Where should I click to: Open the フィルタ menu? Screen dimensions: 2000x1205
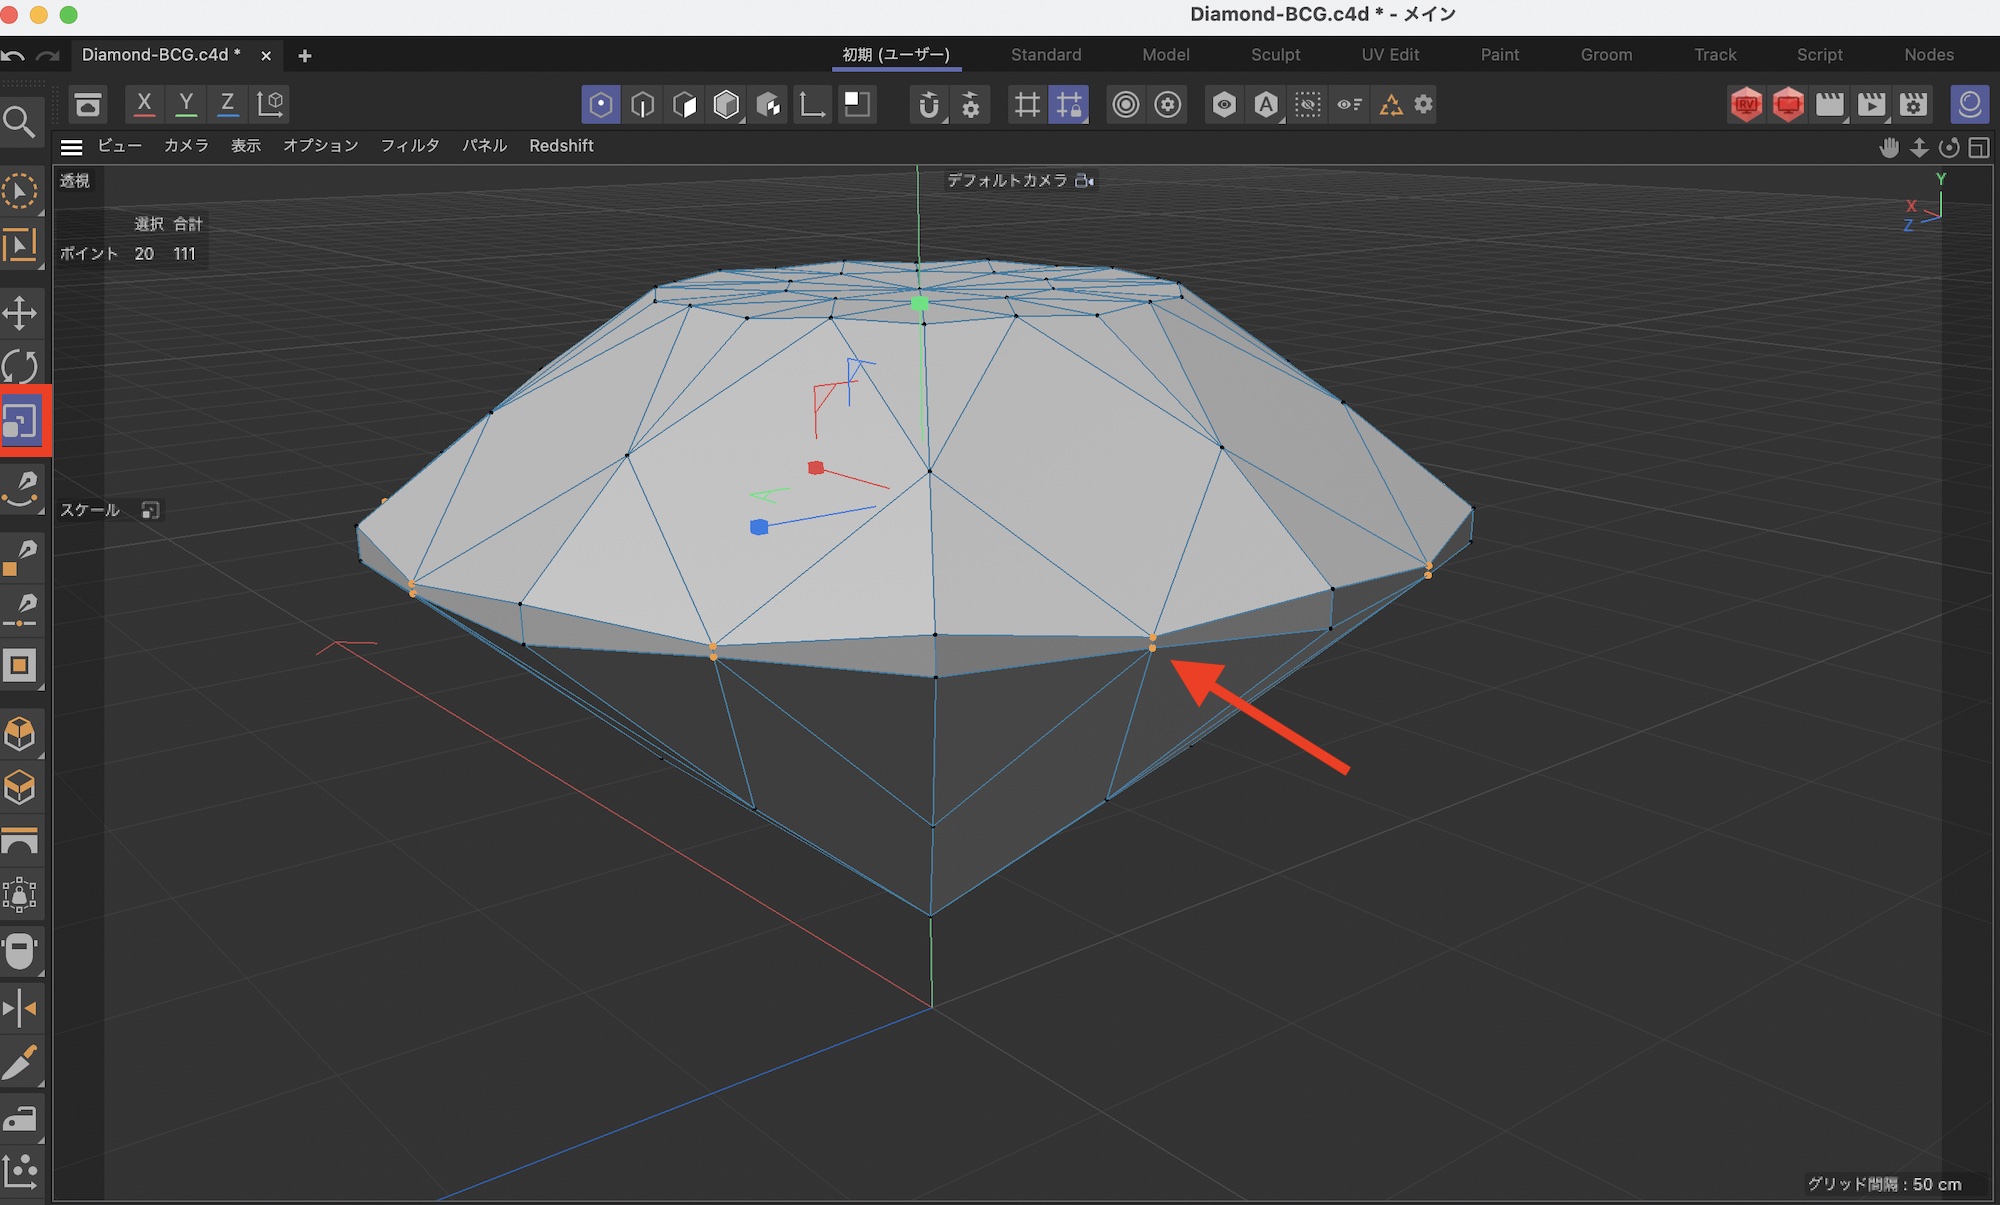(x=409, y=146)
